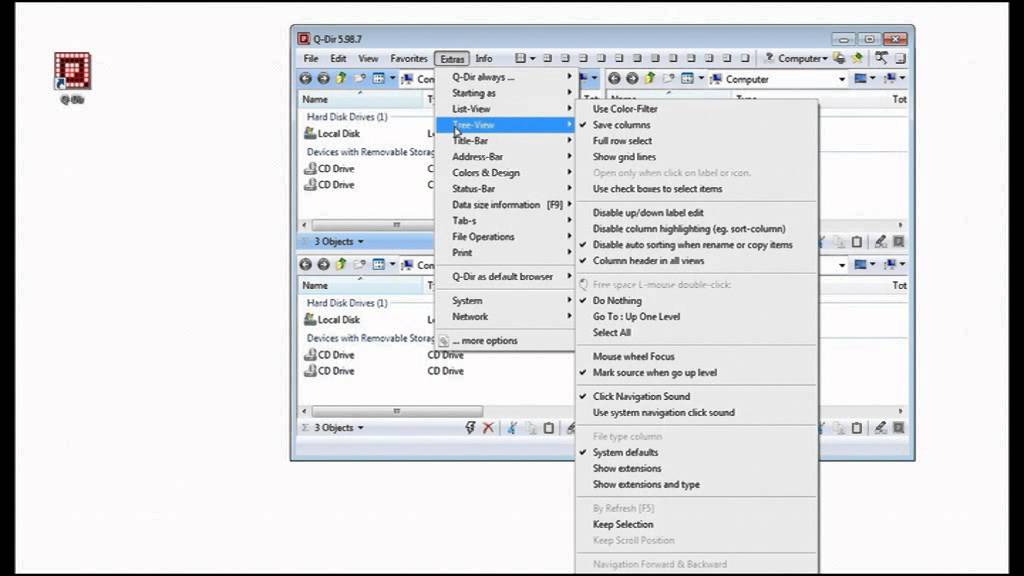
Task: Click new folder icon in top-right pane
Action: pos(668,79)
